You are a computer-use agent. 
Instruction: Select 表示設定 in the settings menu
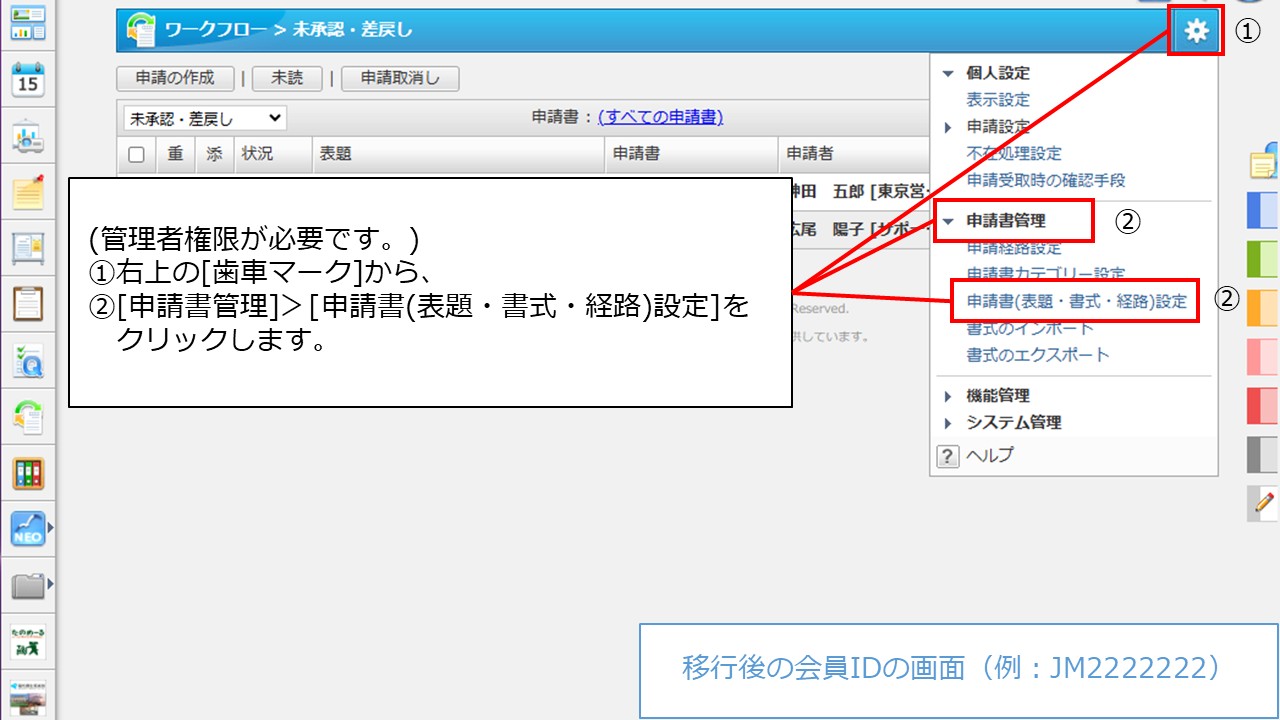pyautogui.click(x=998, y=100)
